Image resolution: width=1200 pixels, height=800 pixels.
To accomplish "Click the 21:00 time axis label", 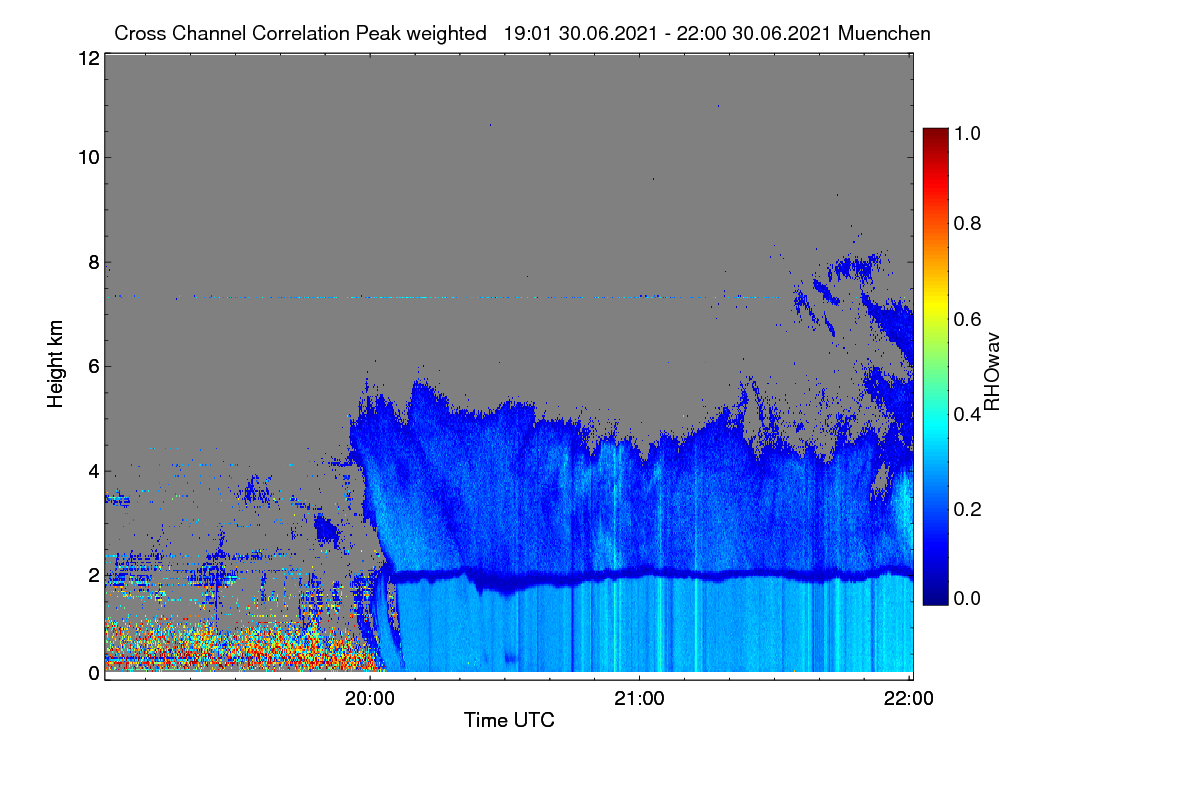I will 639,699.
